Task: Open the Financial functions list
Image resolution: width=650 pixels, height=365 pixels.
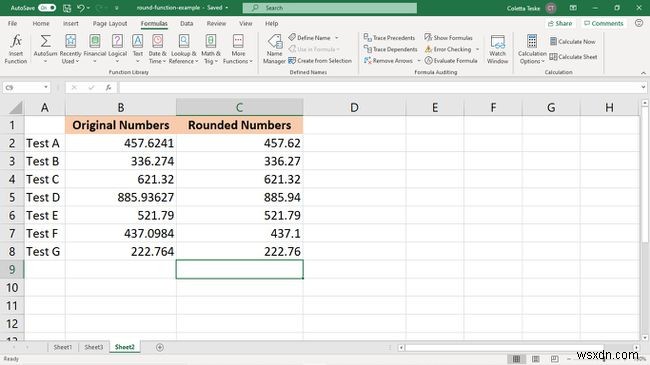Action: point(95,49)
